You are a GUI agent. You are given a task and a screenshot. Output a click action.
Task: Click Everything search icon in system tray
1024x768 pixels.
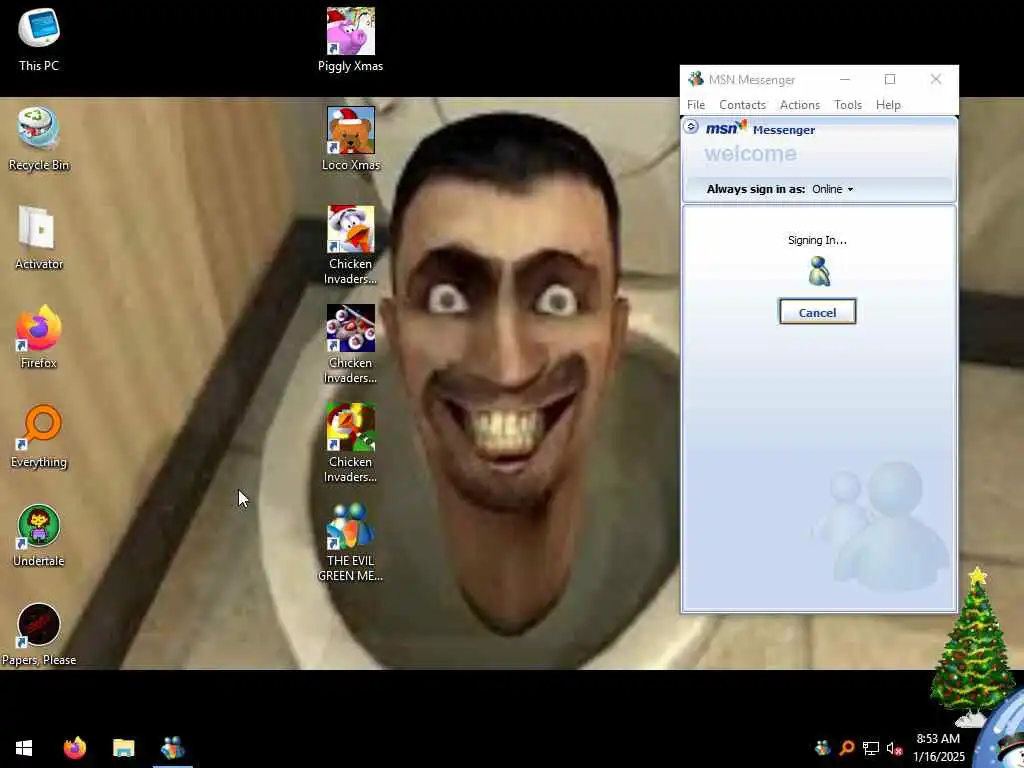(x=846, y=748)
